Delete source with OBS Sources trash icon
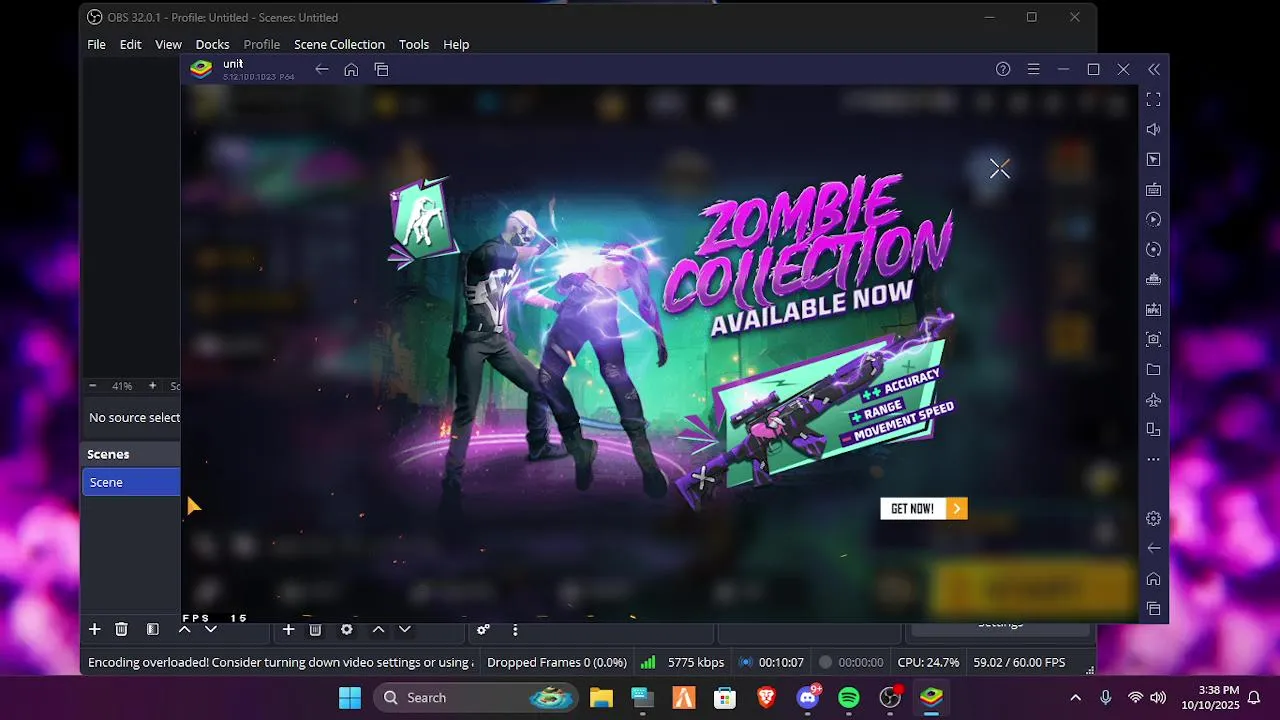Viewport: 1280px width, 720px height. 315,629
